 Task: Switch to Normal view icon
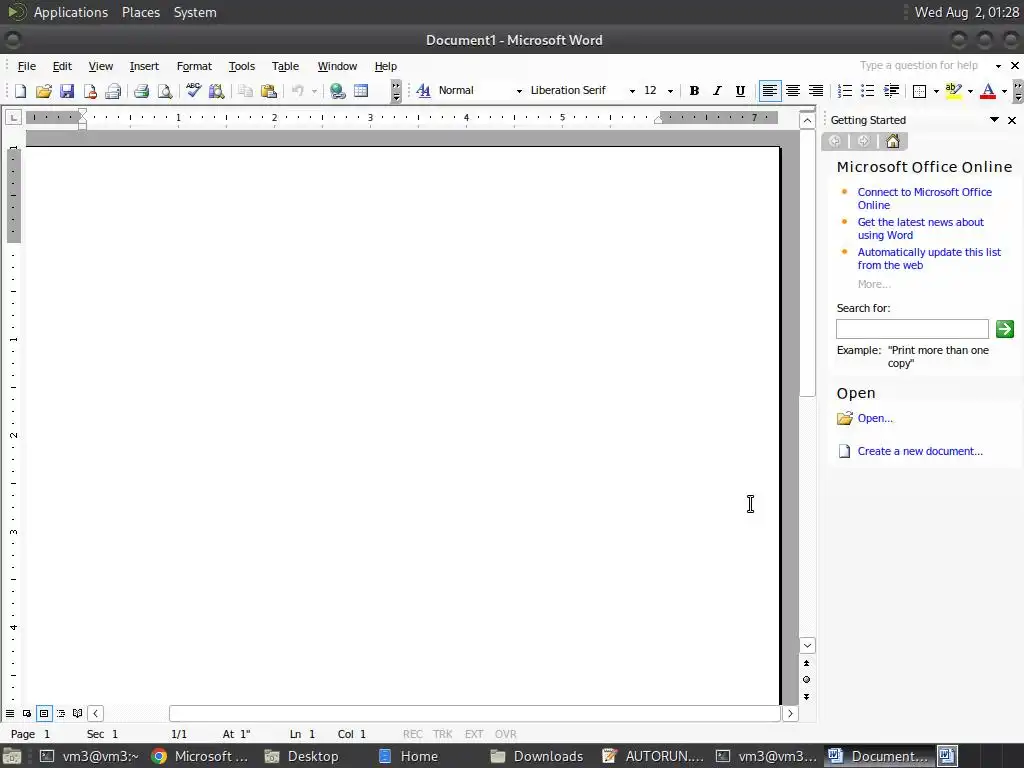[10, 713]
